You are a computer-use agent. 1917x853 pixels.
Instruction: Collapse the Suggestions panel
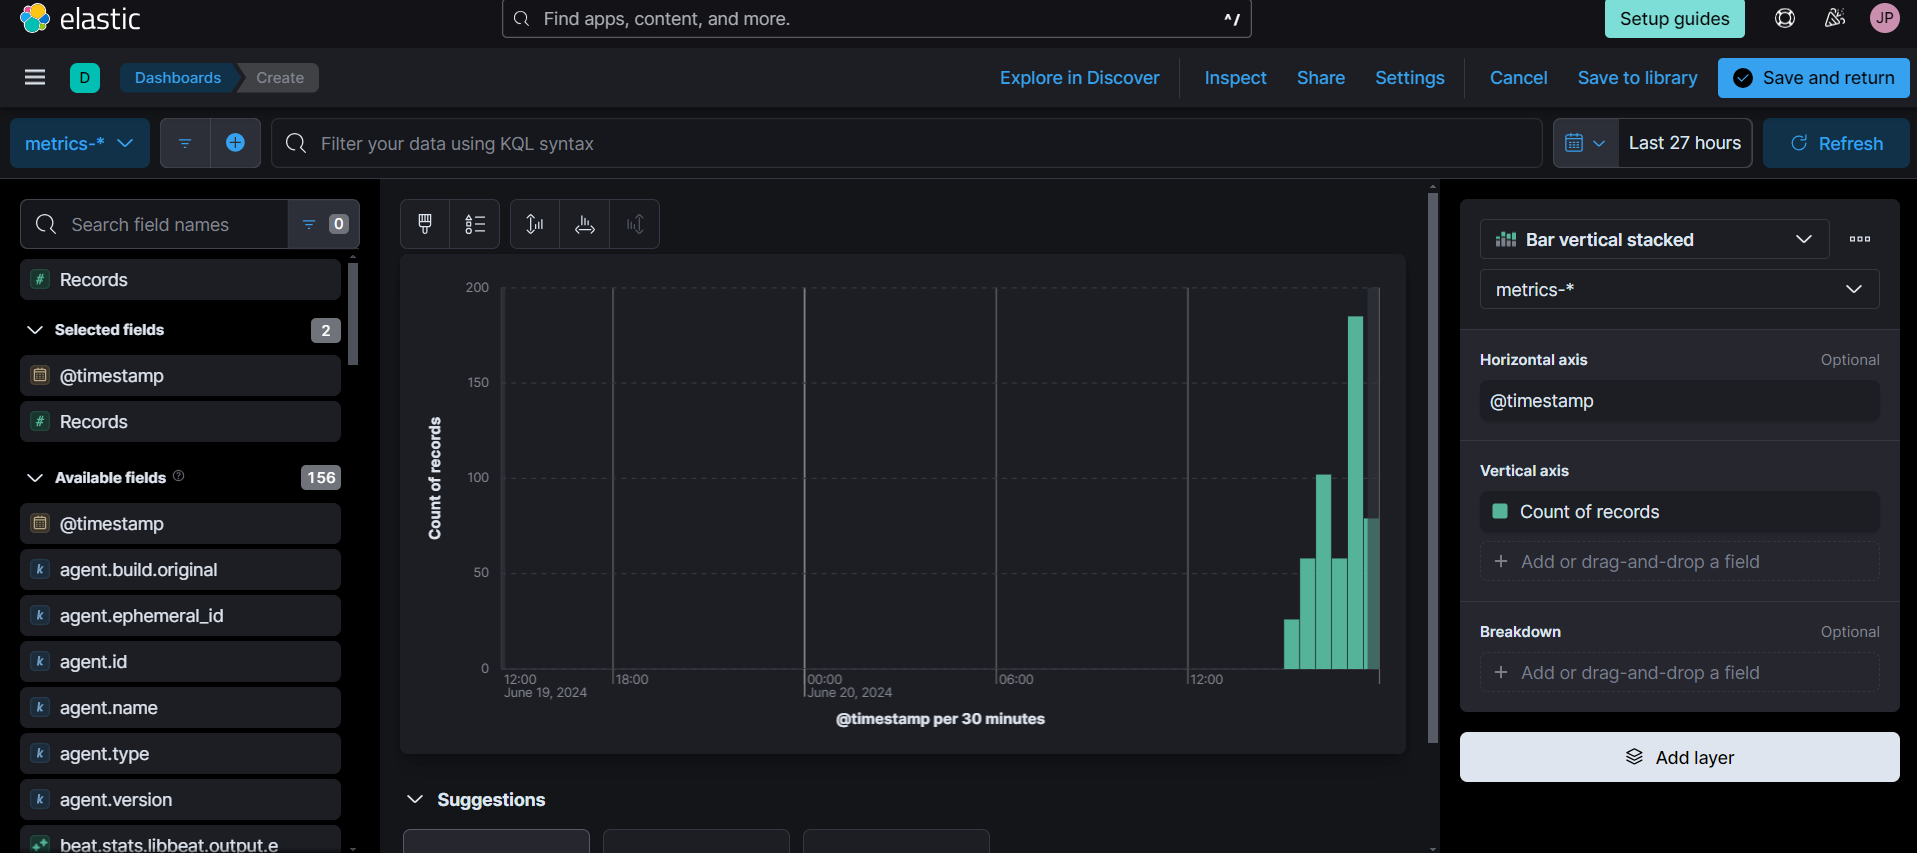415,799
